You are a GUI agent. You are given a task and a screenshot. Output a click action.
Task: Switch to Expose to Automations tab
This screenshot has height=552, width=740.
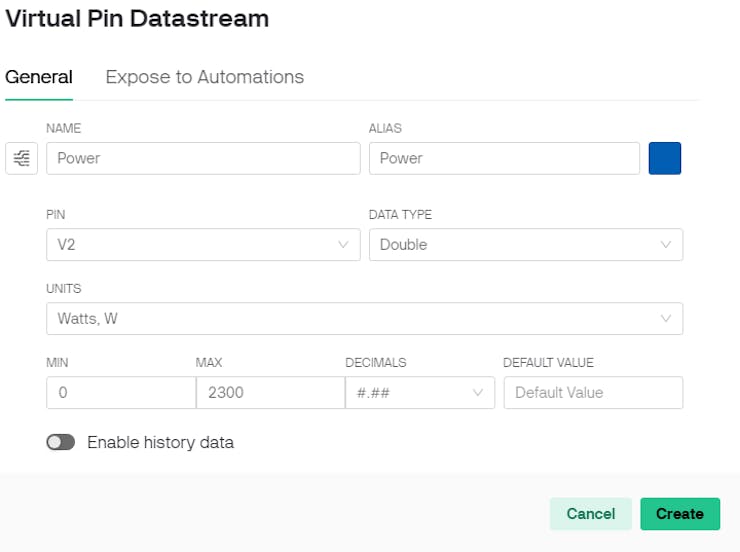pos(204,77)
